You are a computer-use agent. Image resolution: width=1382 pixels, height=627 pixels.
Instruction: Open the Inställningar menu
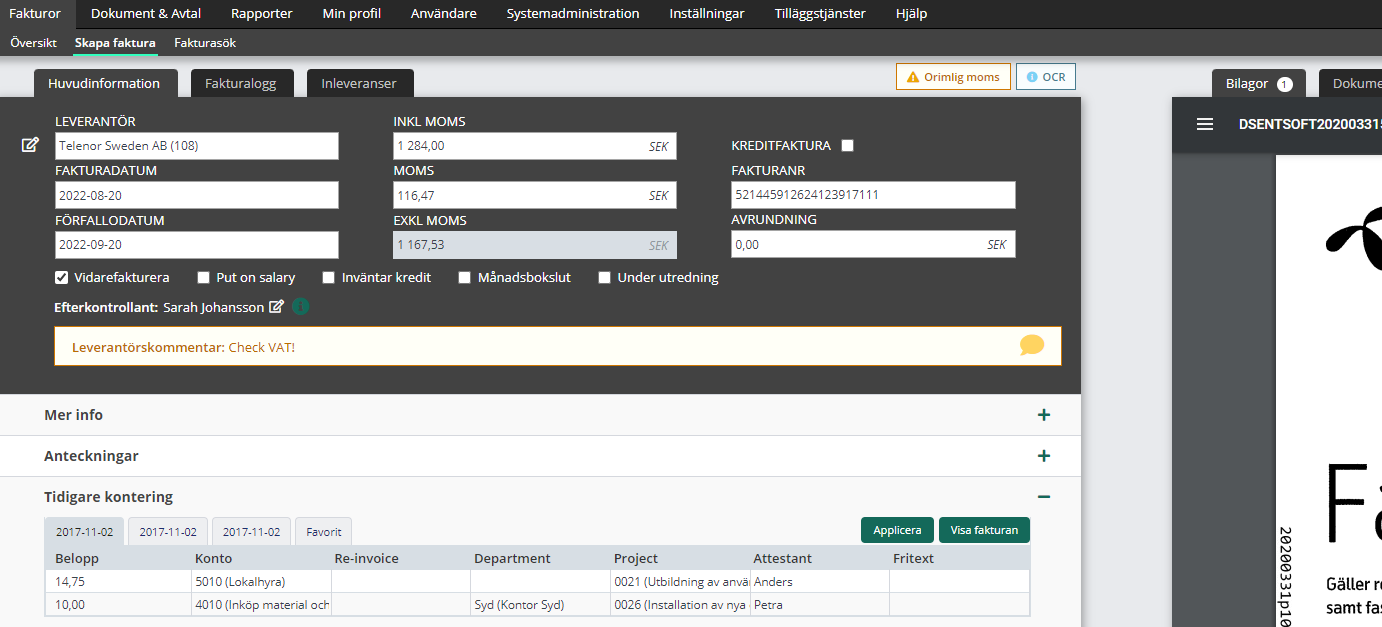point(707,14)
